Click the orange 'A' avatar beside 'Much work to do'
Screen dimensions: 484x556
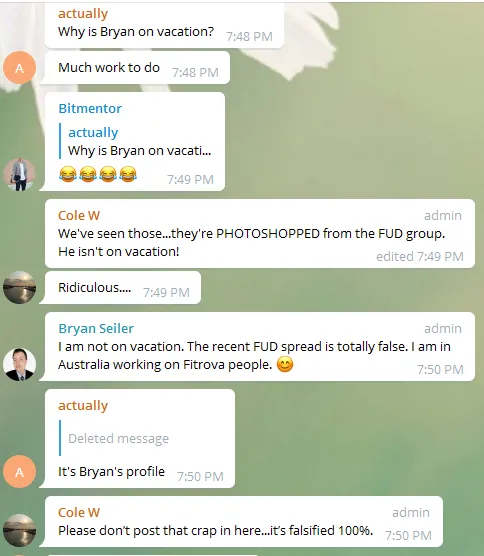[20, 67]
